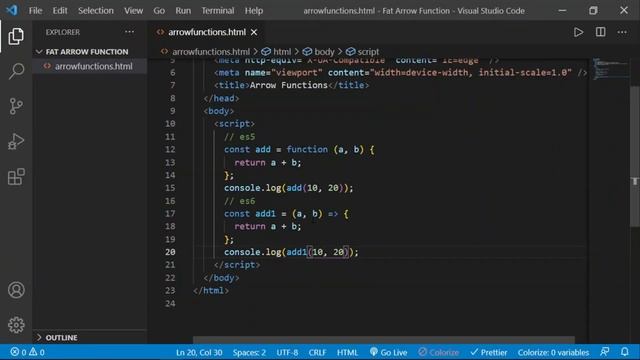Click 'add1' in the line 20 console.log
Viewport: 640px width, 360px height.
click(296, 252)
